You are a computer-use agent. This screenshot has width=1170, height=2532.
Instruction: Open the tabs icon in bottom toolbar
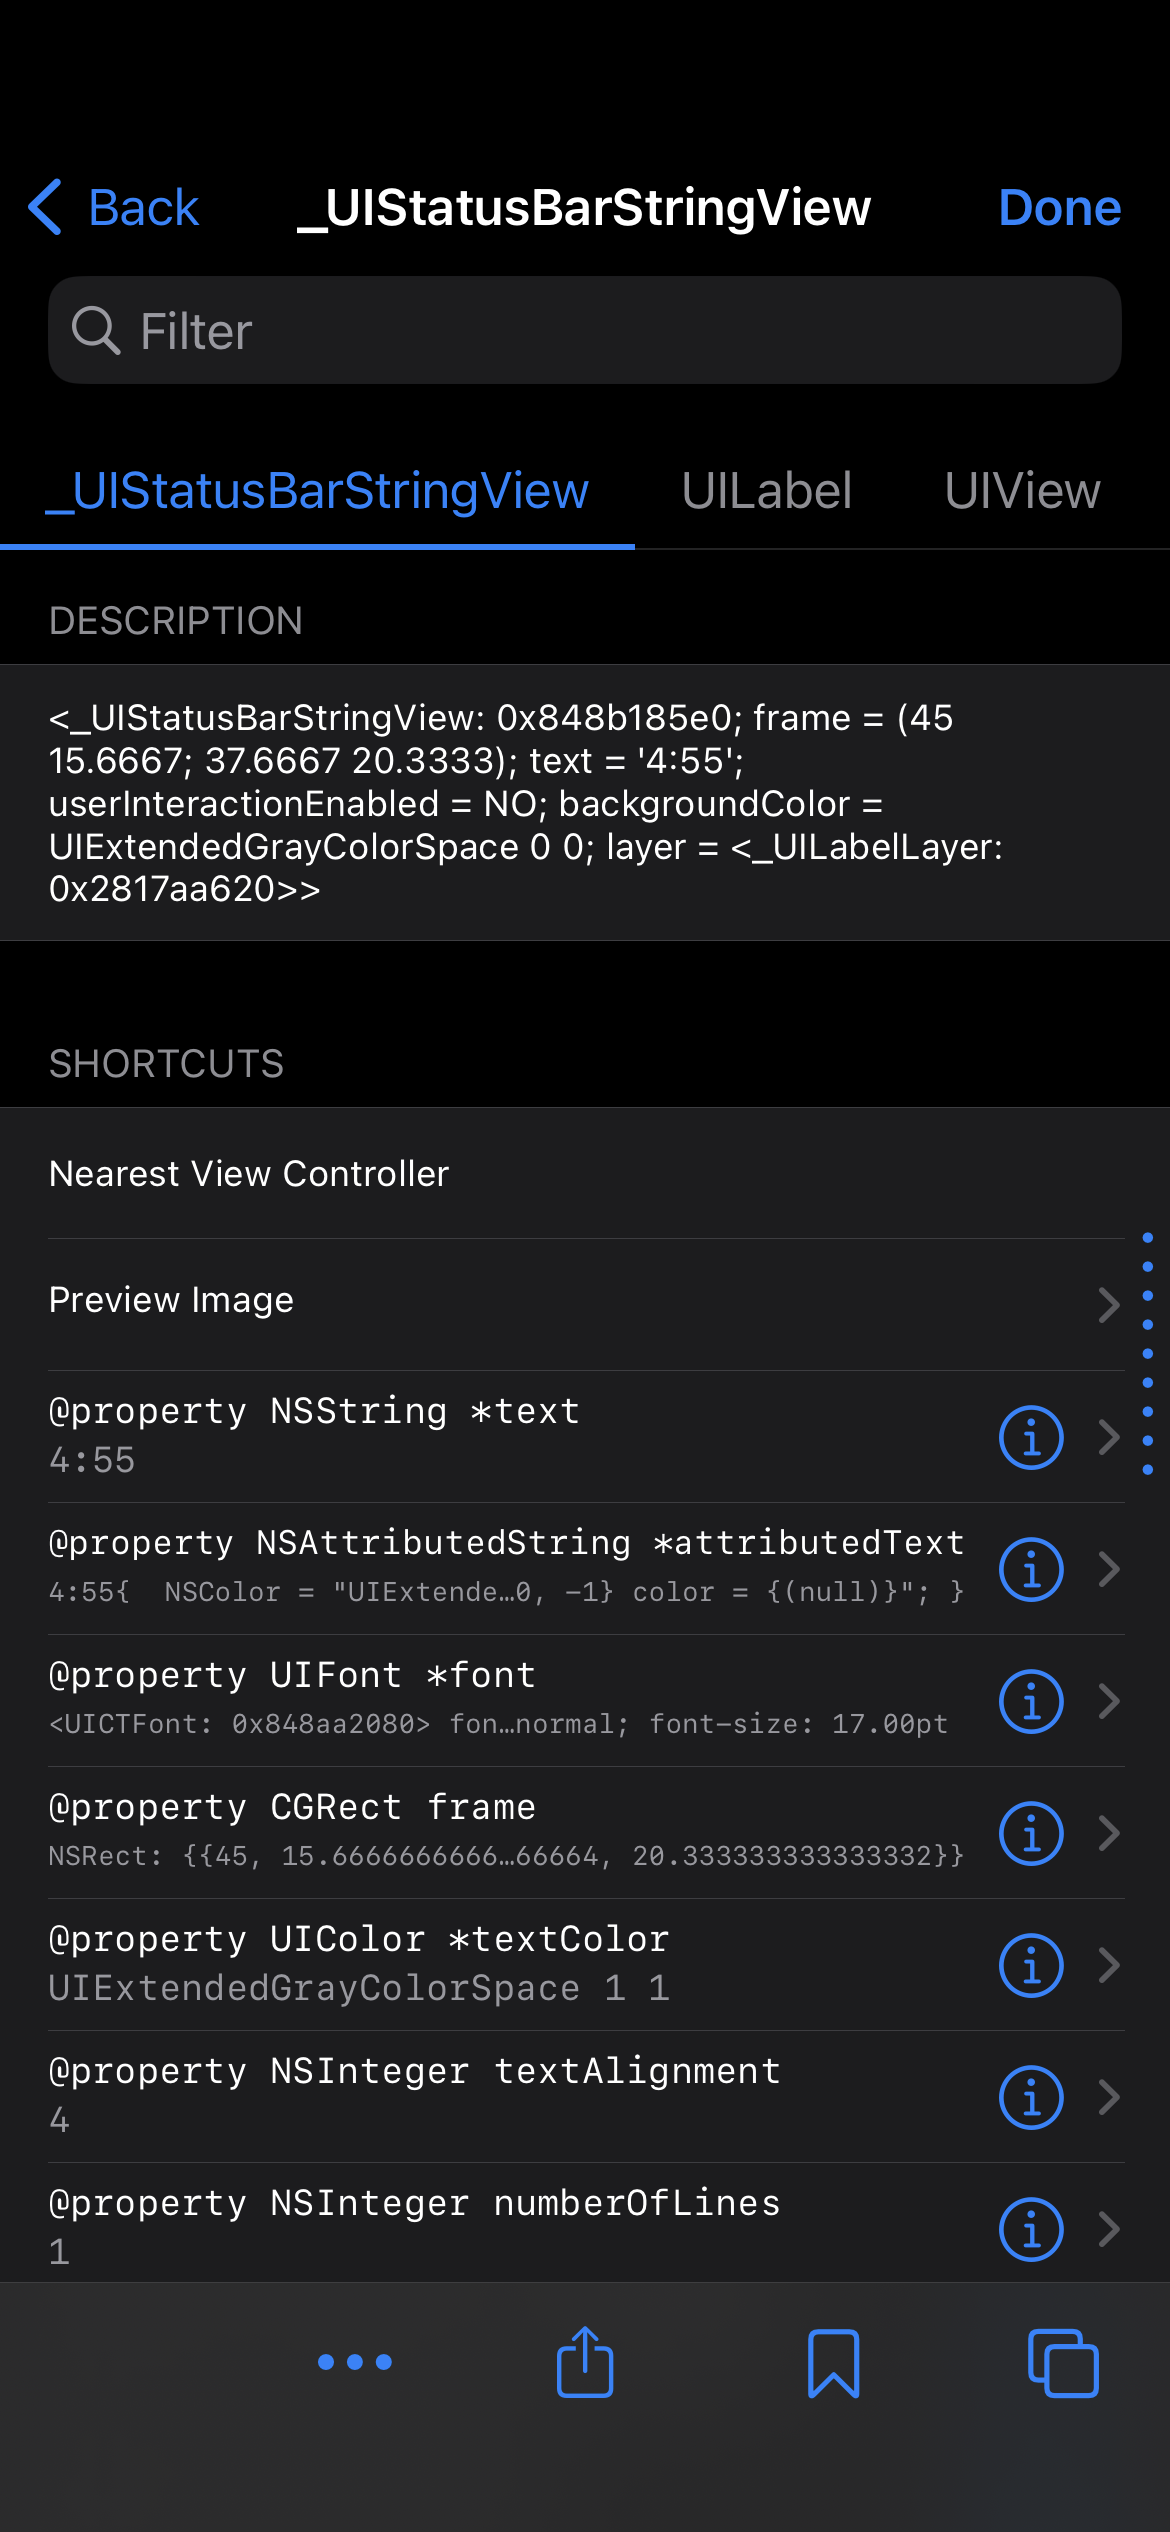(1063, 2362)
